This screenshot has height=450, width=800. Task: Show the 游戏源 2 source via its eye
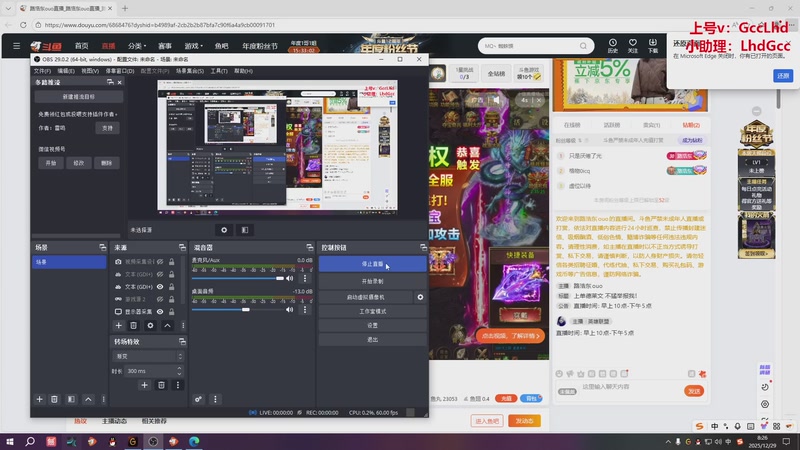pos(160,299)
